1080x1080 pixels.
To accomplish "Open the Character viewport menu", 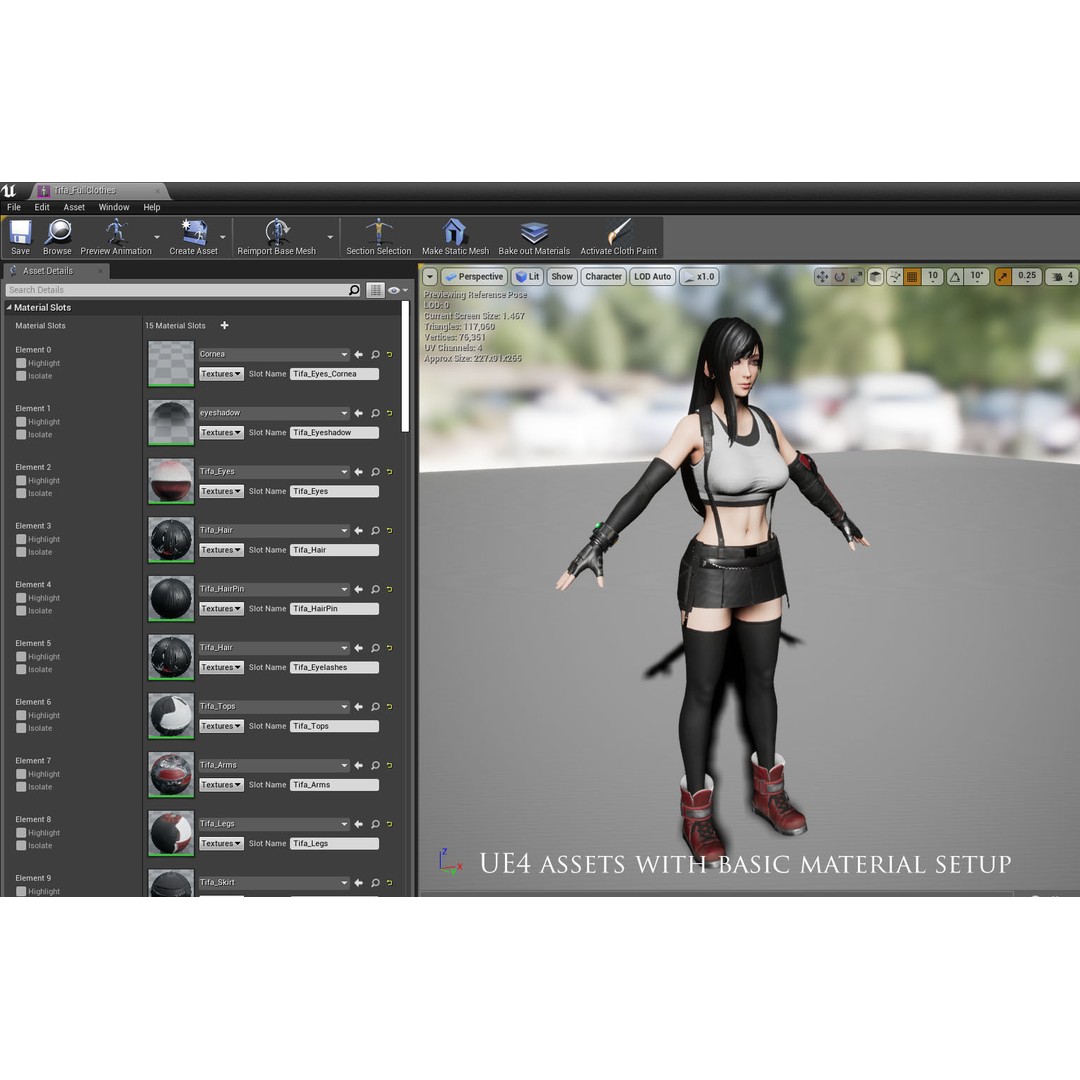I will [x=603, y=277].
